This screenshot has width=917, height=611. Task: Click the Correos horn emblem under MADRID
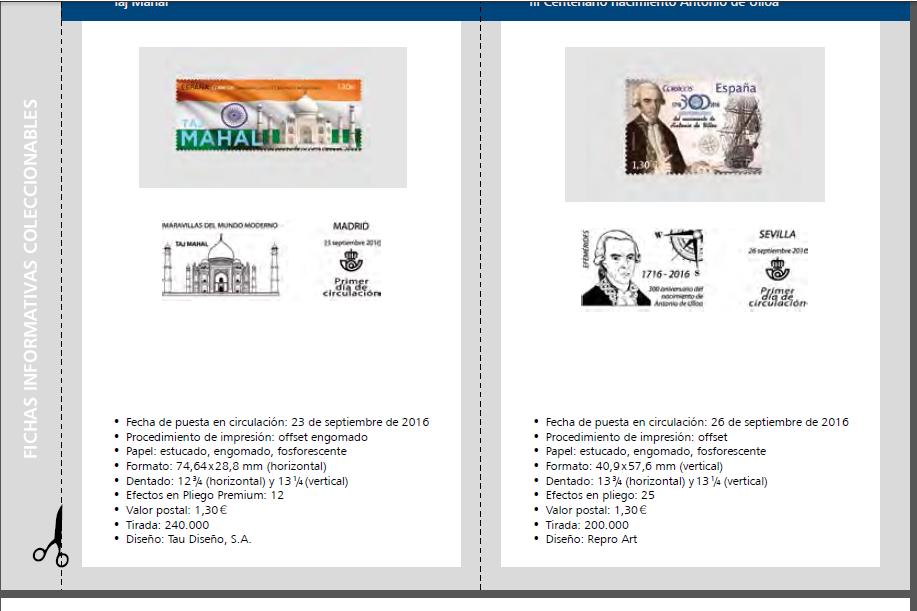351,262
